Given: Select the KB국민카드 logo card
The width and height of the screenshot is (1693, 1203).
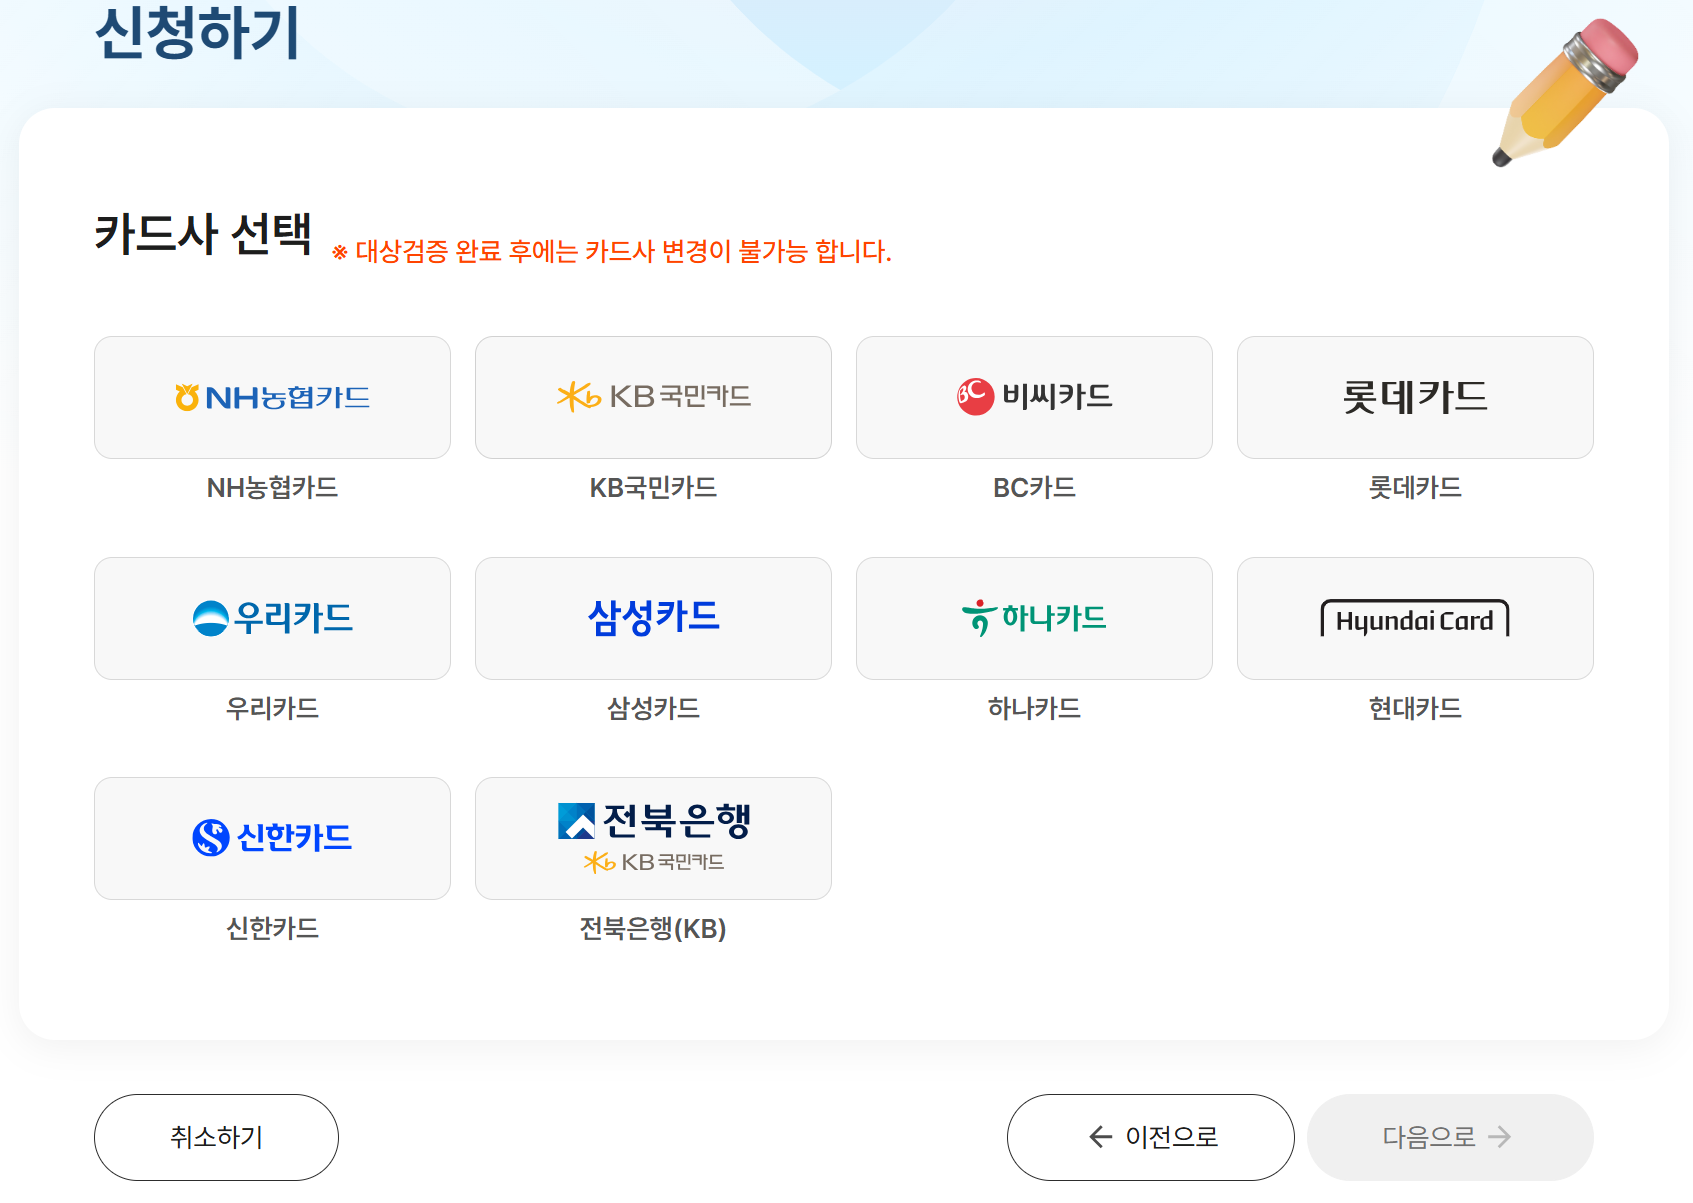Looking at the screenshot, I should tap(653, 397).
